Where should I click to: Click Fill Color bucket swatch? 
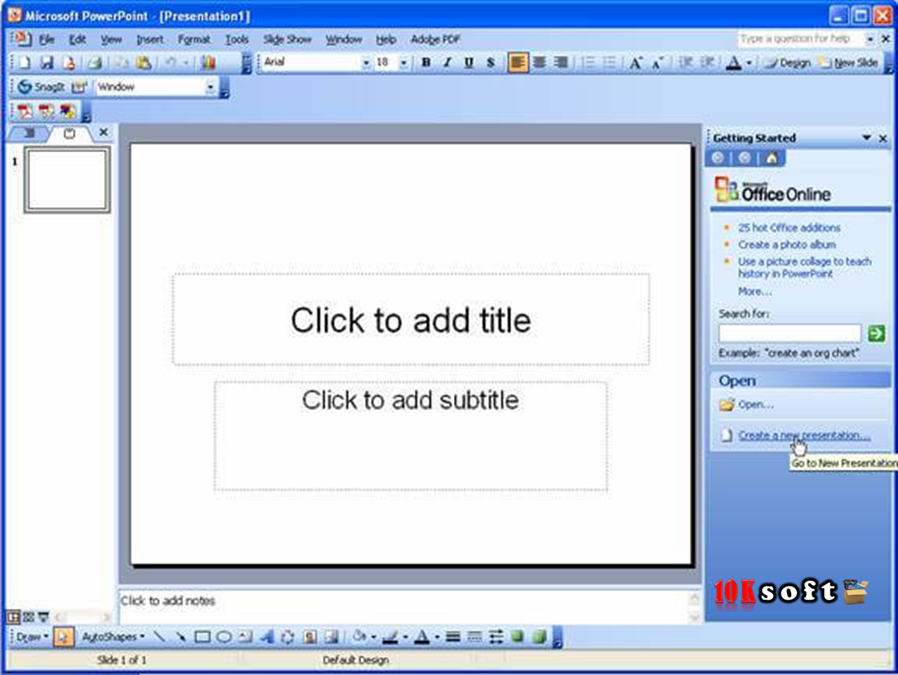pyautogui.click(x=360, y=637)
